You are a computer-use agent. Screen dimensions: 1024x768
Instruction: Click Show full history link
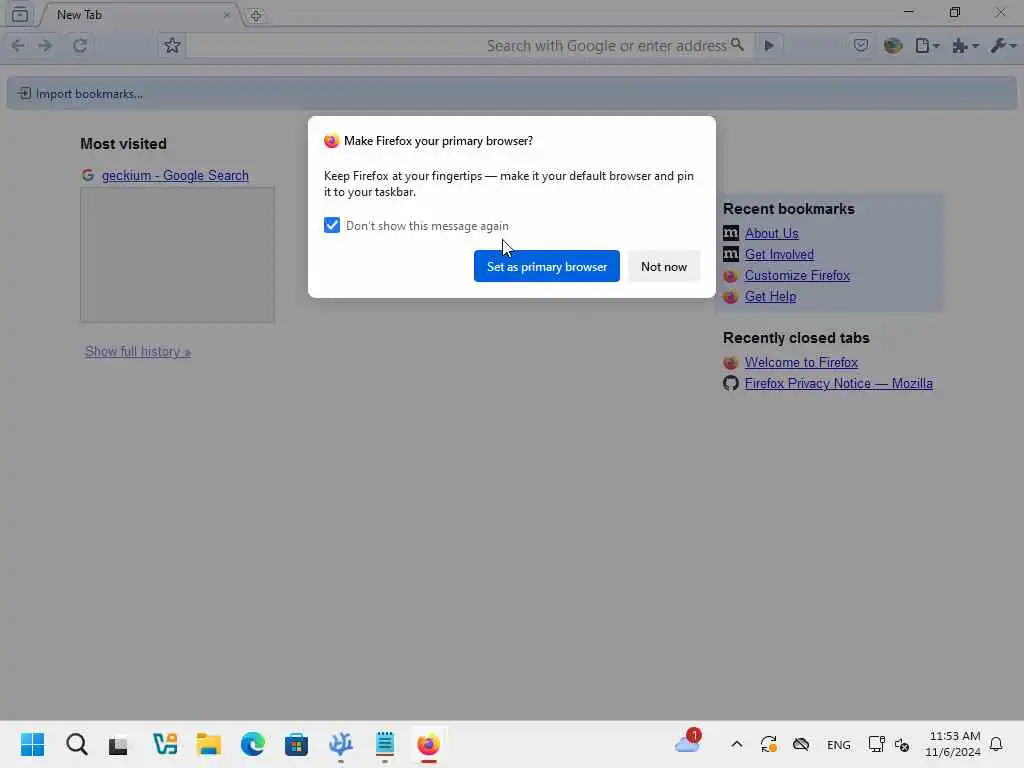pos(138,351)
